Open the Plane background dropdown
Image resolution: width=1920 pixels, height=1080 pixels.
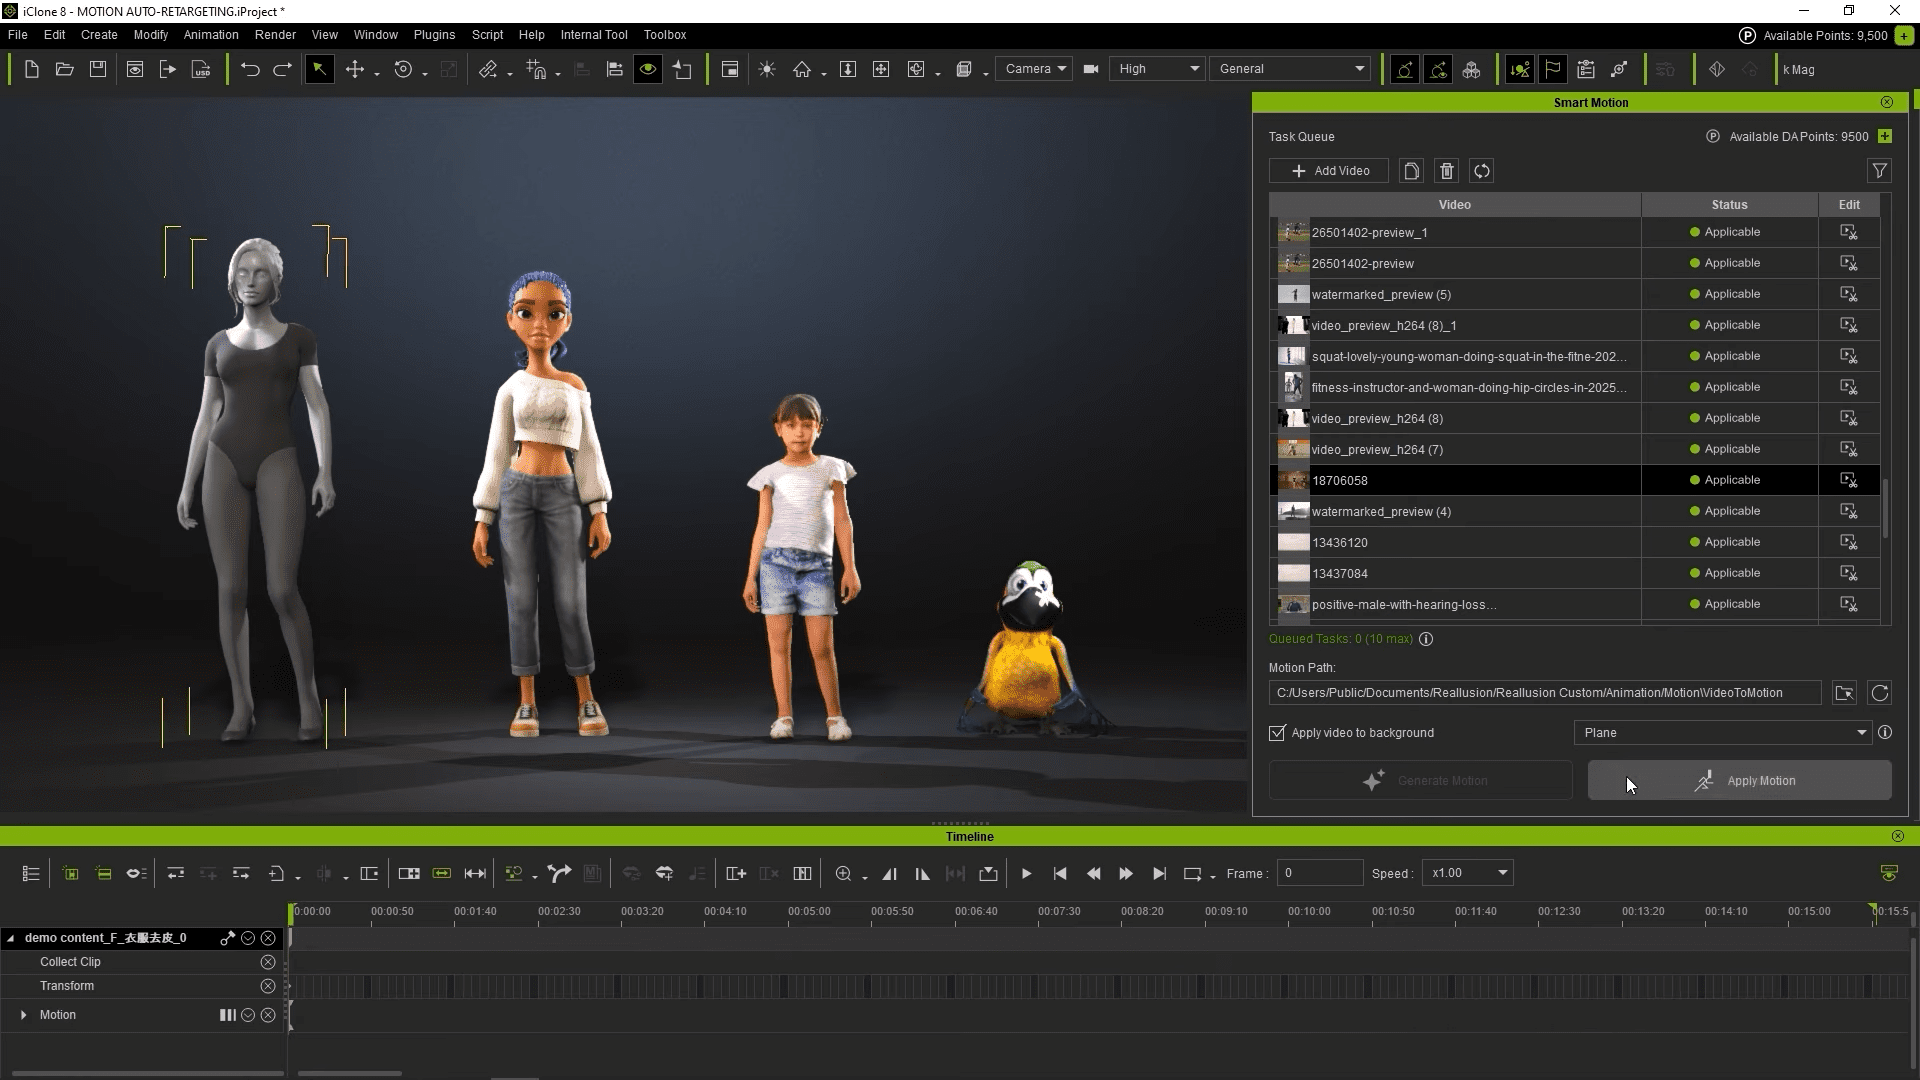tap(1722, 732)
